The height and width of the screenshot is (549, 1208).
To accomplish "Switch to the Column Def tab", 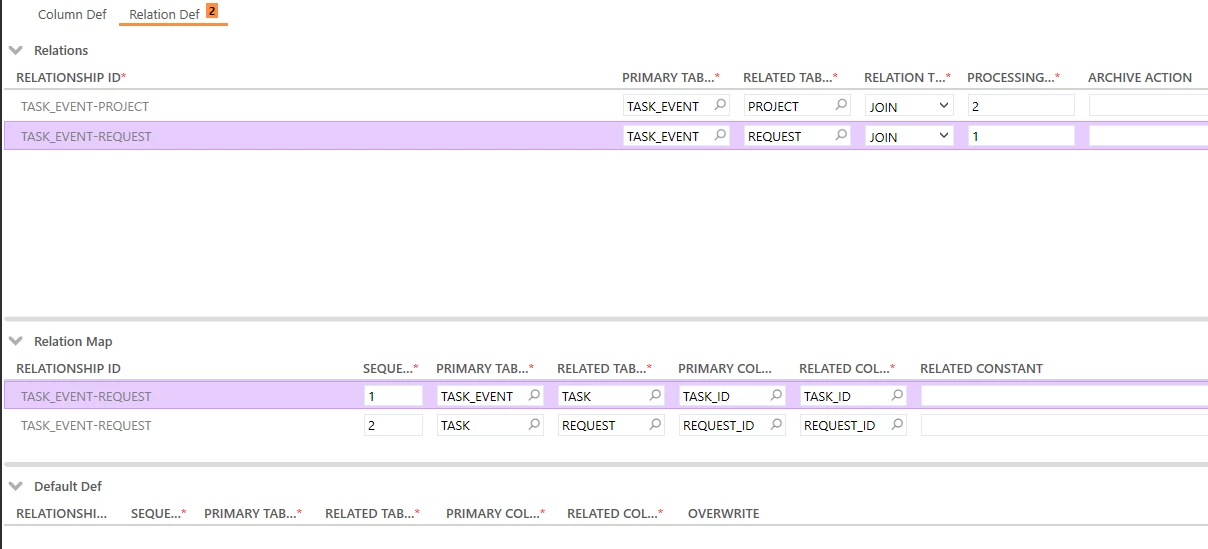I will tap(72, 15).
